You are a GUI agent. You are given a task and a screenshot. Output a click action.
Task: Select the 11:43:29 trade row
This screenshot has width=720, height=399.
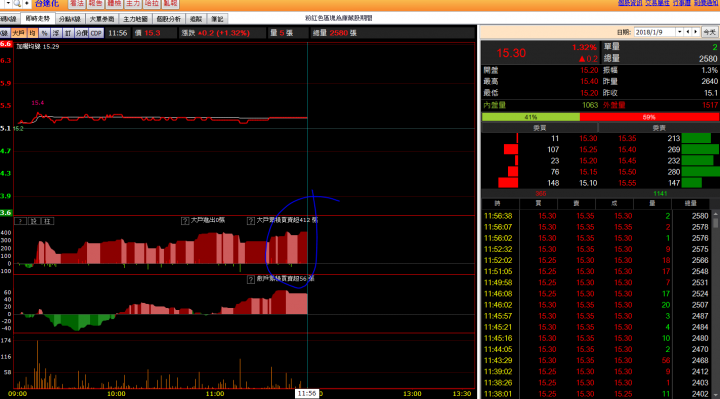pyautogui.click(x=596, y=360)
